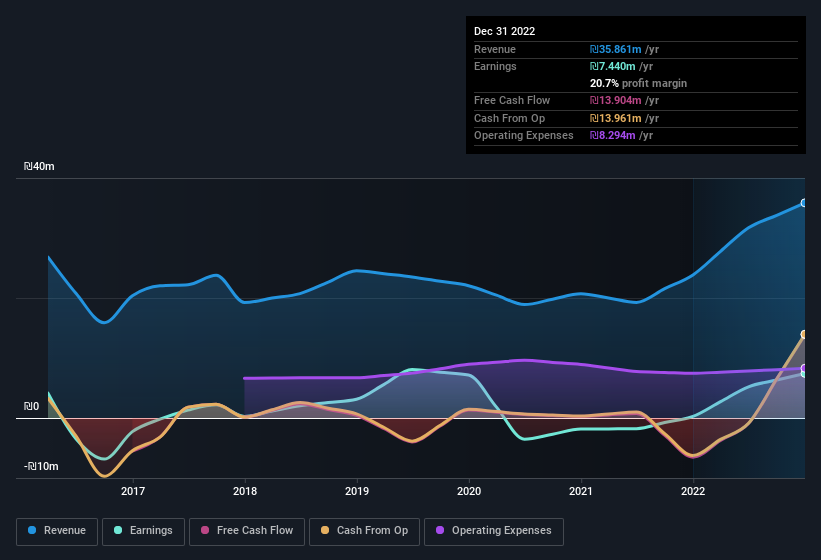Click the Revenue row label in tooltip
Viewport: 821px width, 560px height.
(495, 49)
